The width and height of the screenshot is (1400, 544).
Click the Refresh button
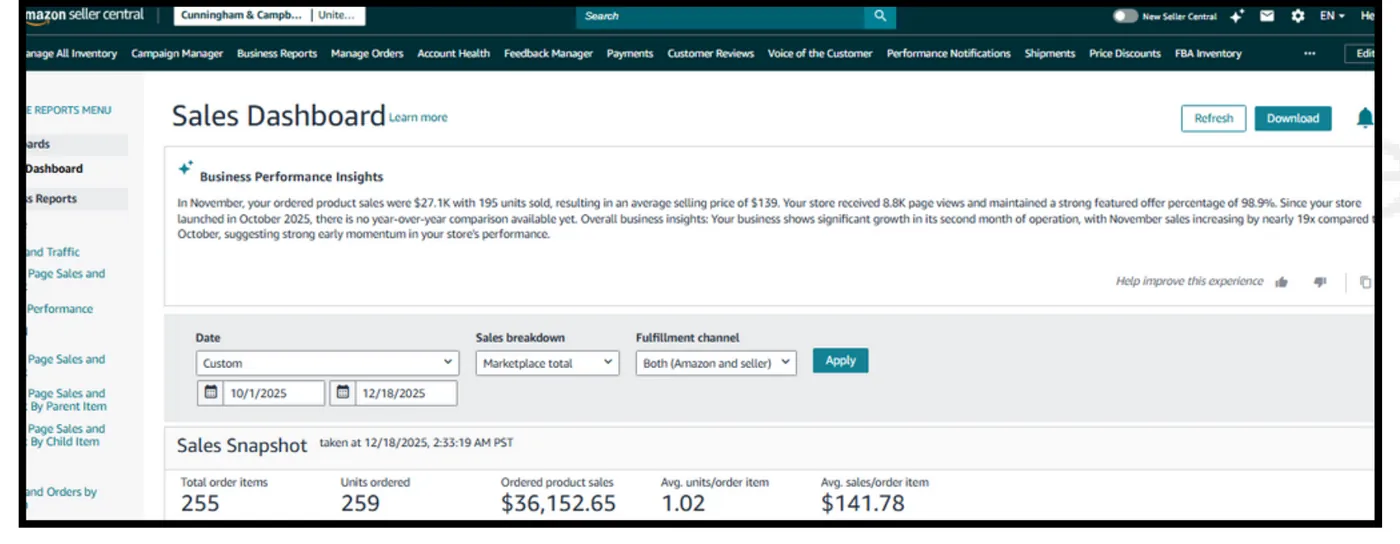click(1214, 118)
